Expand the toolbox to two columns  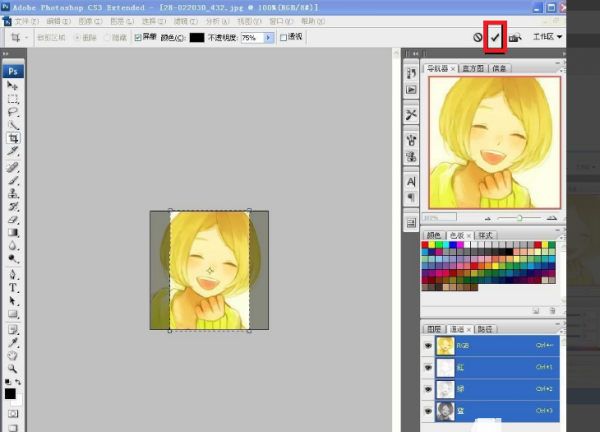tap(6, 54)
